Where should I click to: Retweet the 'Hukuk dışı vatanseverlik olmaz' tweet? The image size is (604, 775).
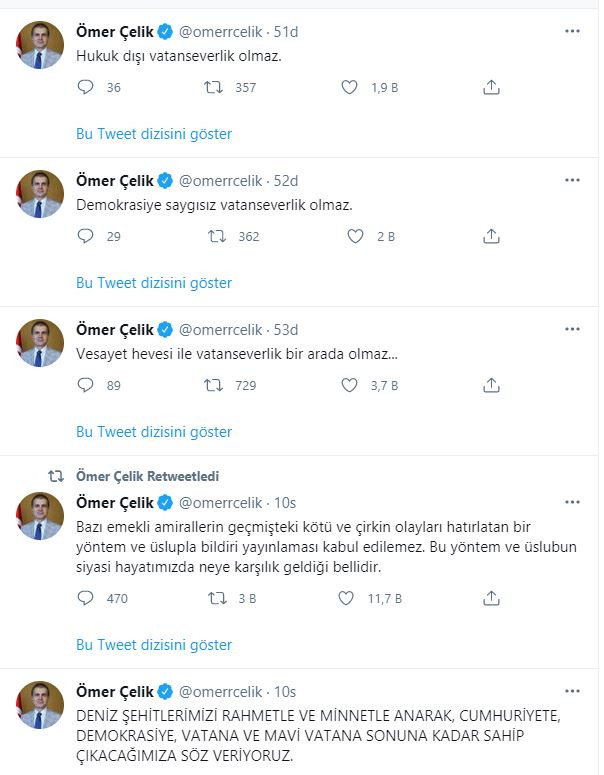pos(213,88)
